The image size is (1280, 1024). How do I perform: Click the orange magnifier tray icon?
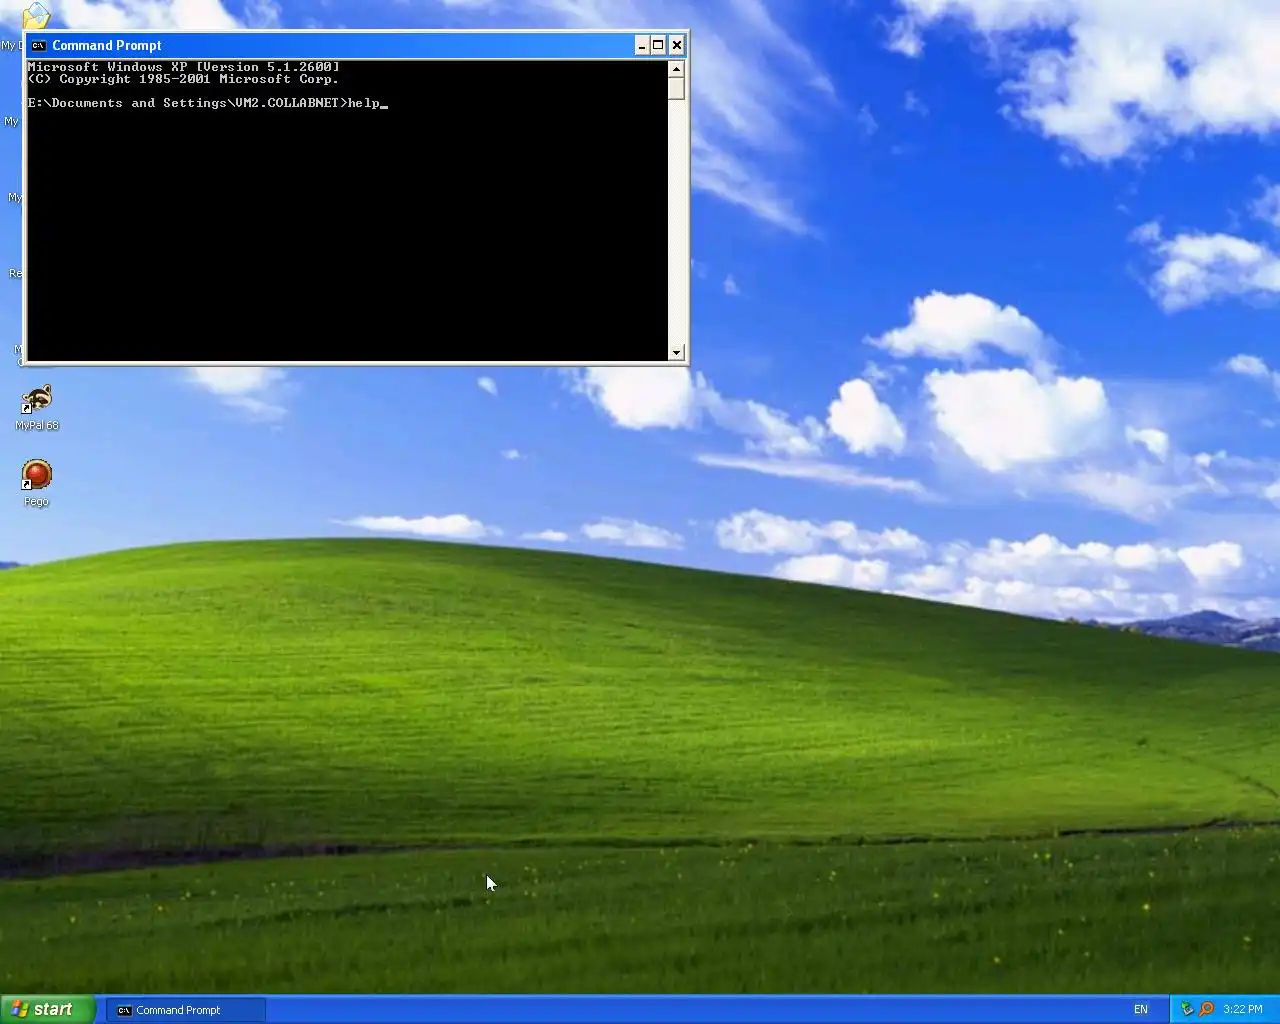[1206, 1009]
